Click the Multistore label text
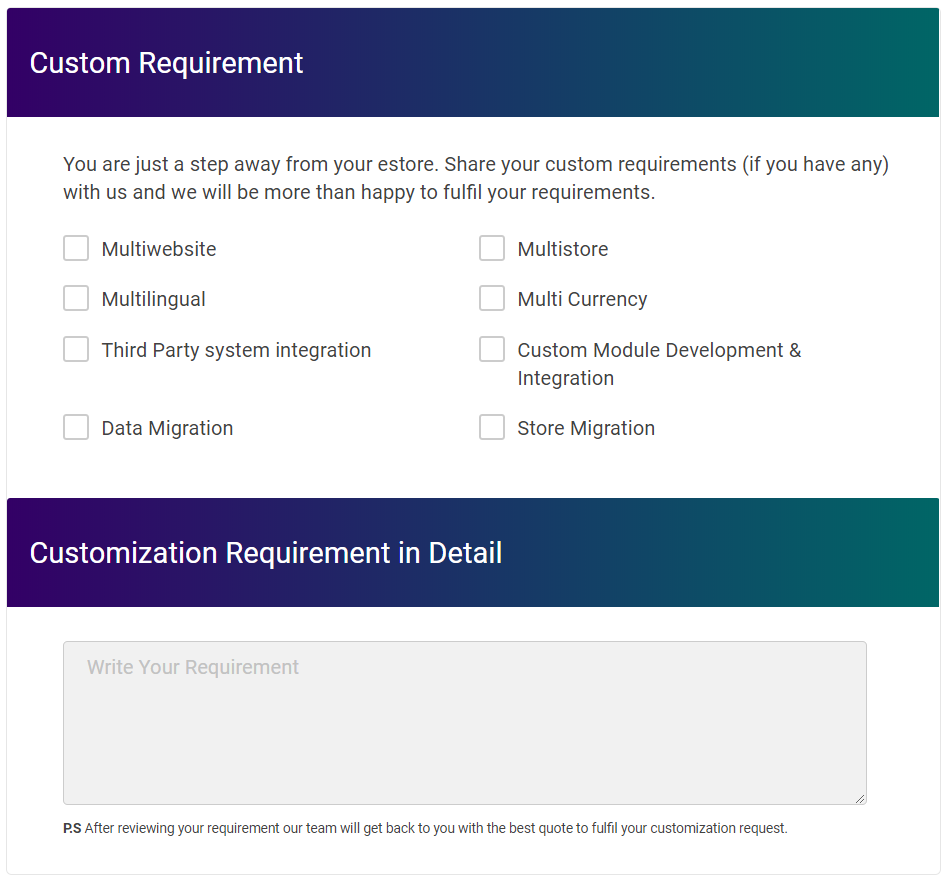This screenshot has width=947, height=883. 562,249
